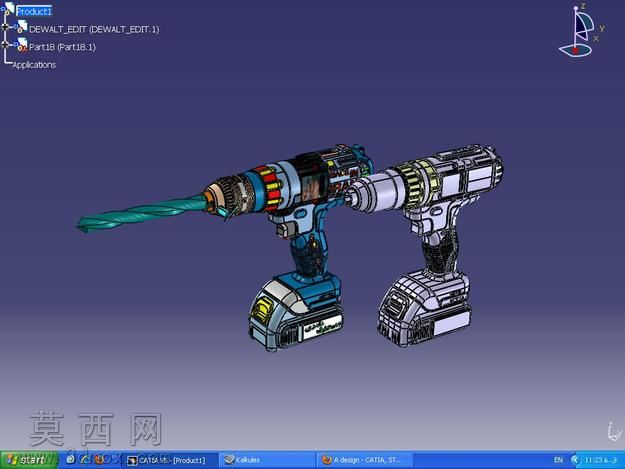The image size is (625, 469).
Task: Switch to the Kalkules taskbar window
Action: (x=267, y=460)
